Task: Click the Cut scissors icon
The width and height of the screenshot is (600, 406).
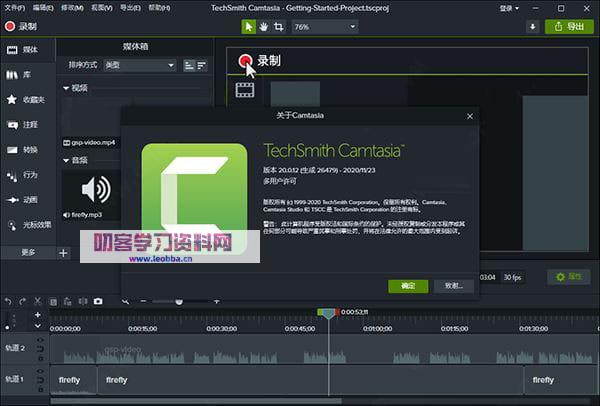Action: tap(38, 302)
